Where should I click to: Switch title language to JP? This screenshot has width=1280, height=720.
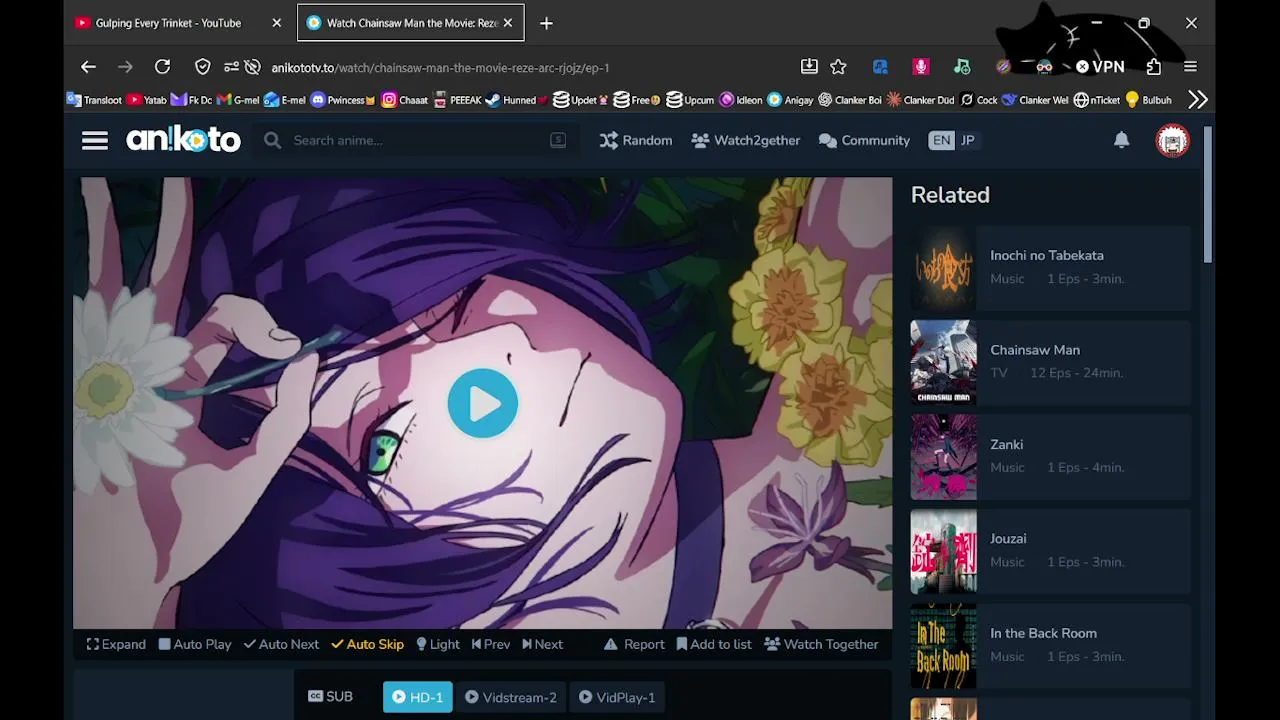point(967,141)
